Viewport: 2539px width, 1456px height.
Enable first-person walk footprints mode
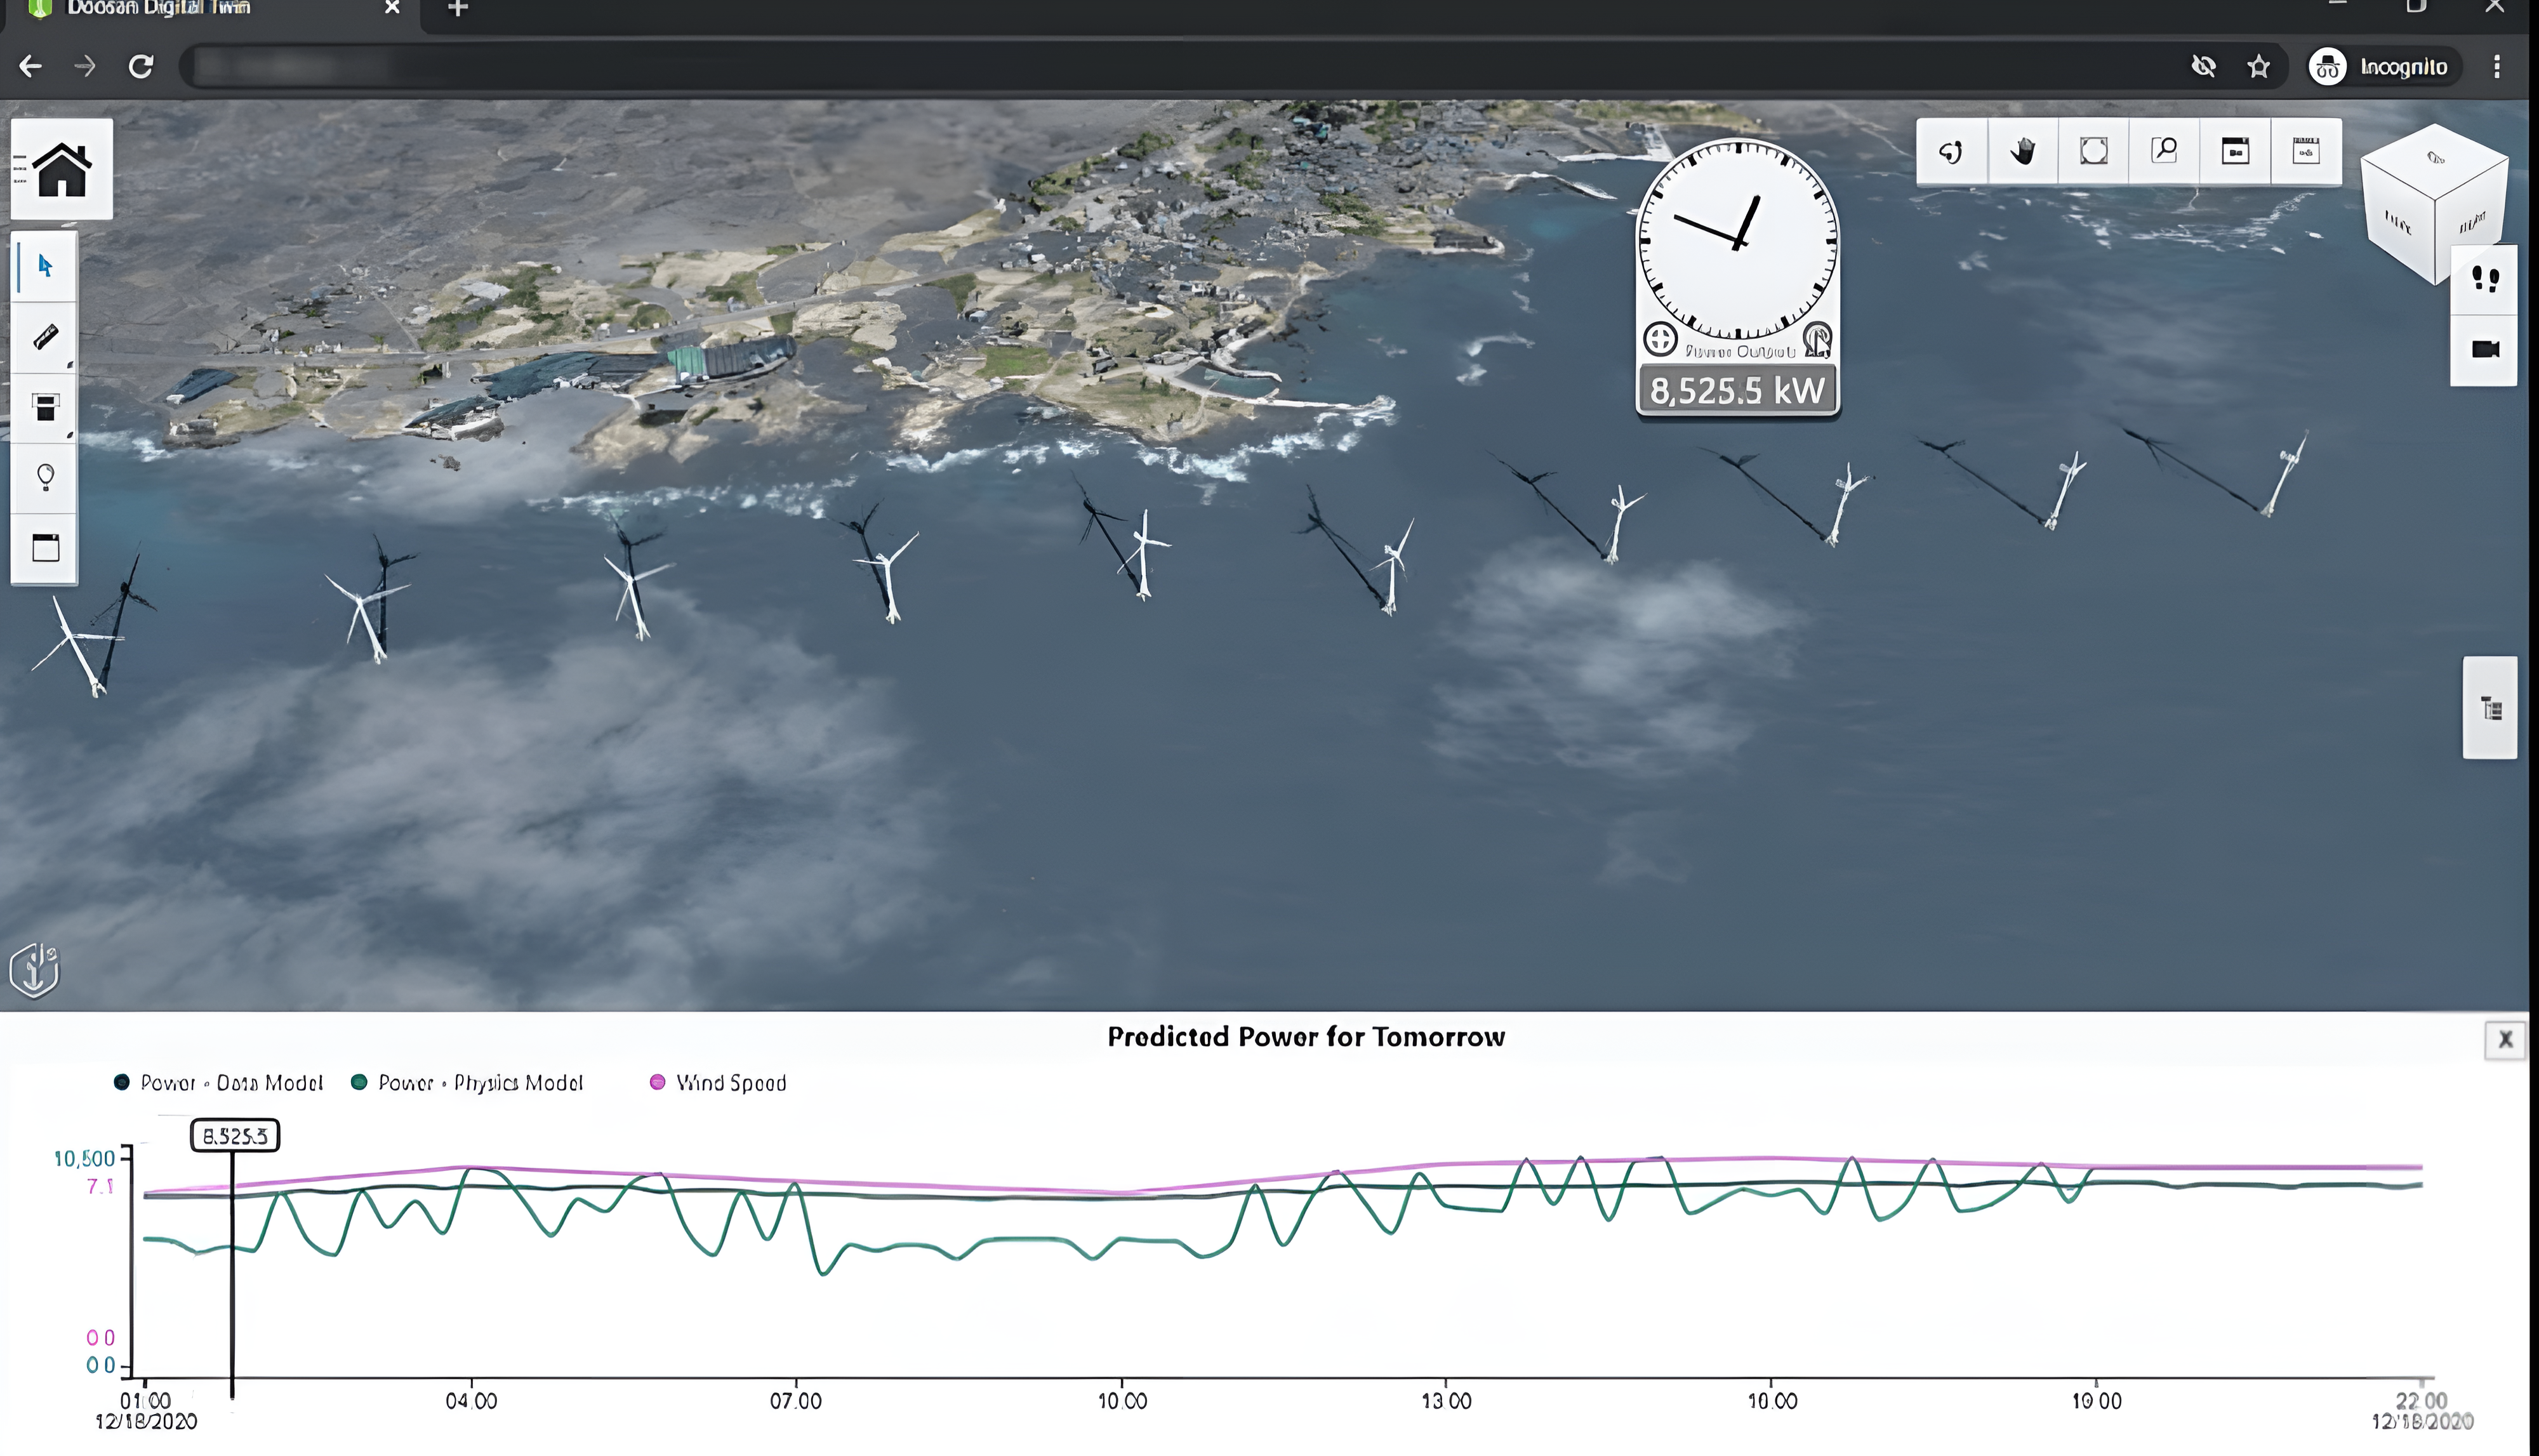click(2485, 279)
